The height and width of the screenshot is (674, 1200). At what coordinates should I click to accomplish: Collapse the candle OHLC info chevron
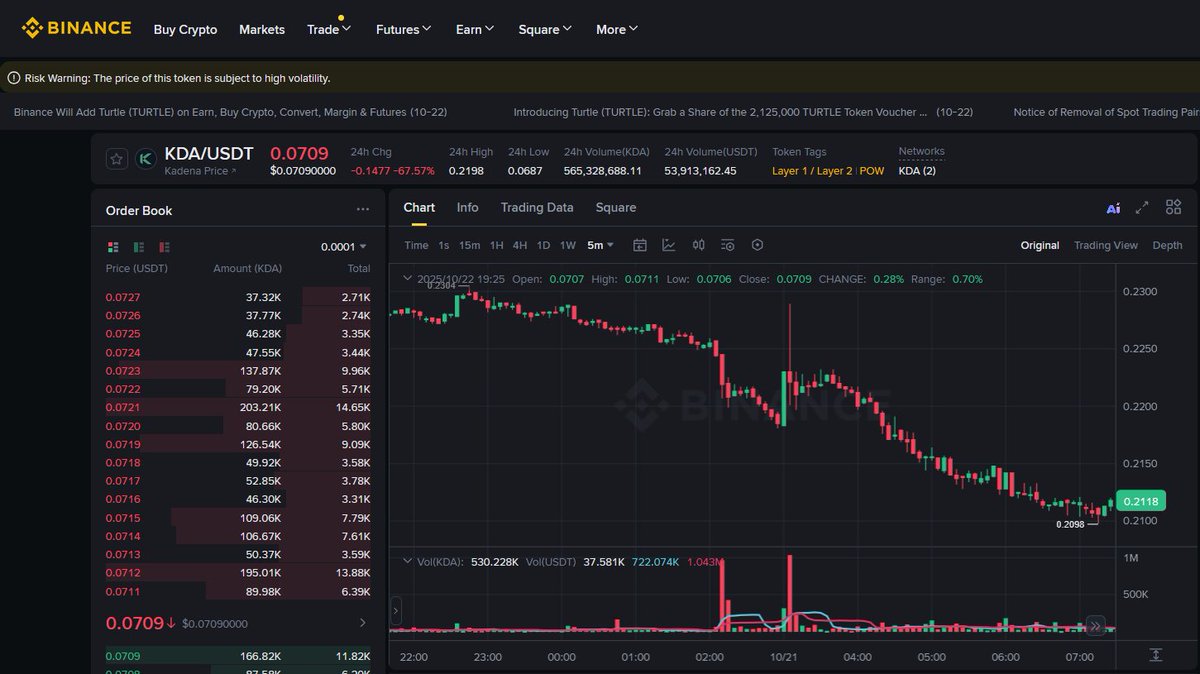(407, 279)
